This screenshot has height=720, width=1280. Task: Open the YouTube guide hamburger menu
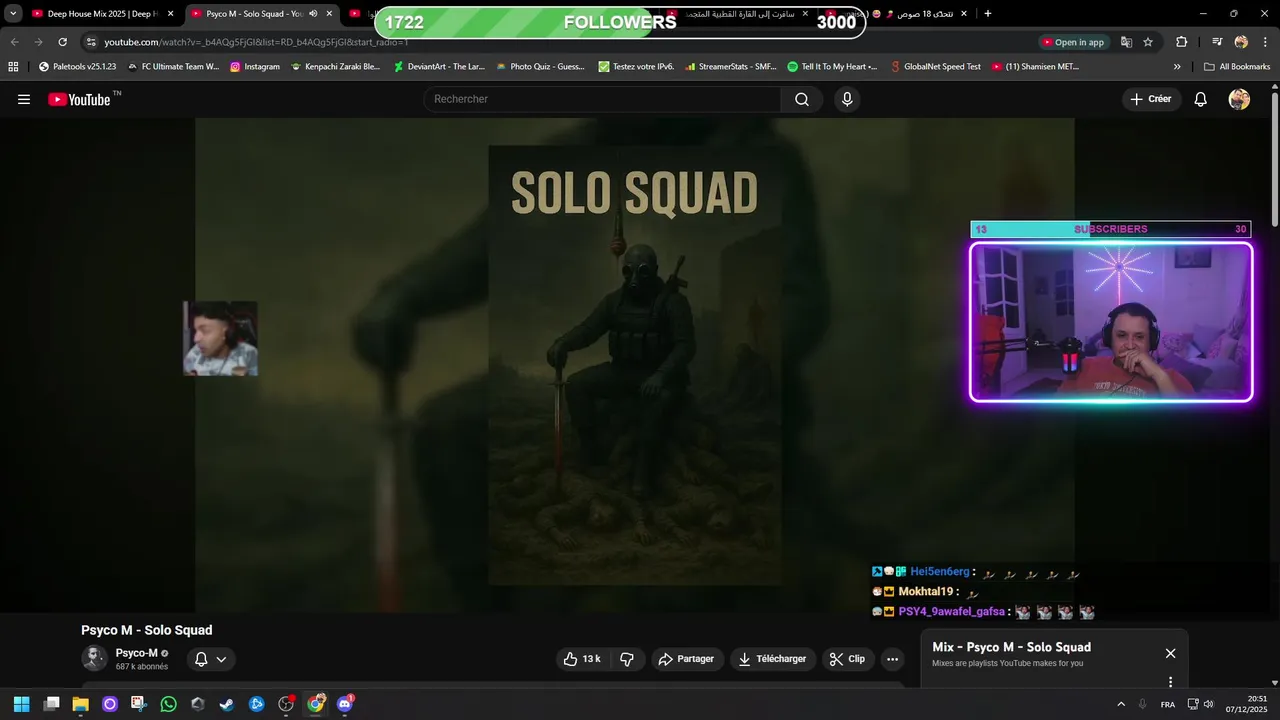pos(24,99)
